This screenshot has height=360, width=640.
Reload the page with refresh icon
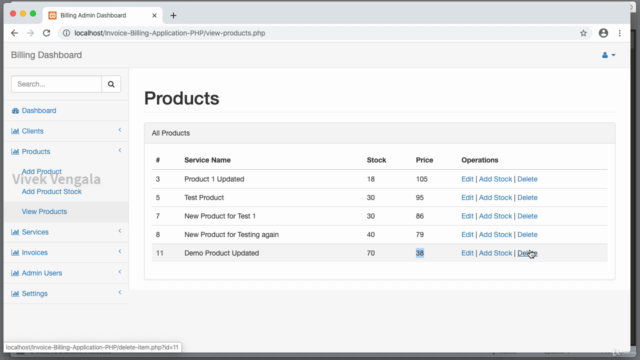coord(47,33)
